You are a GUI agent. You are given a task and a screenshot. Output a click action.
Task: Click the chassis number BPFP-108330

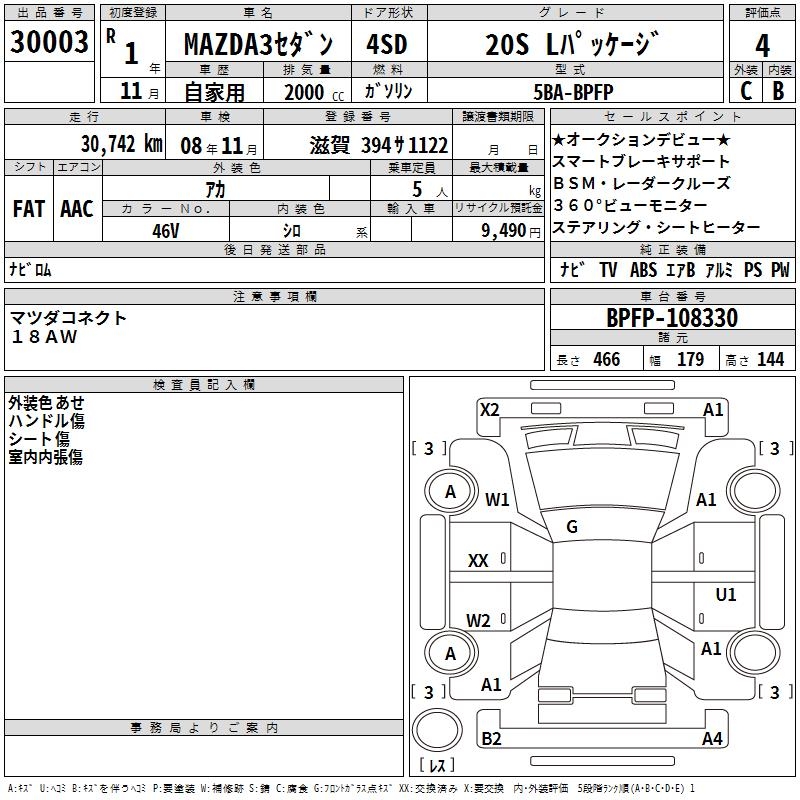click(x=672, y=317)
